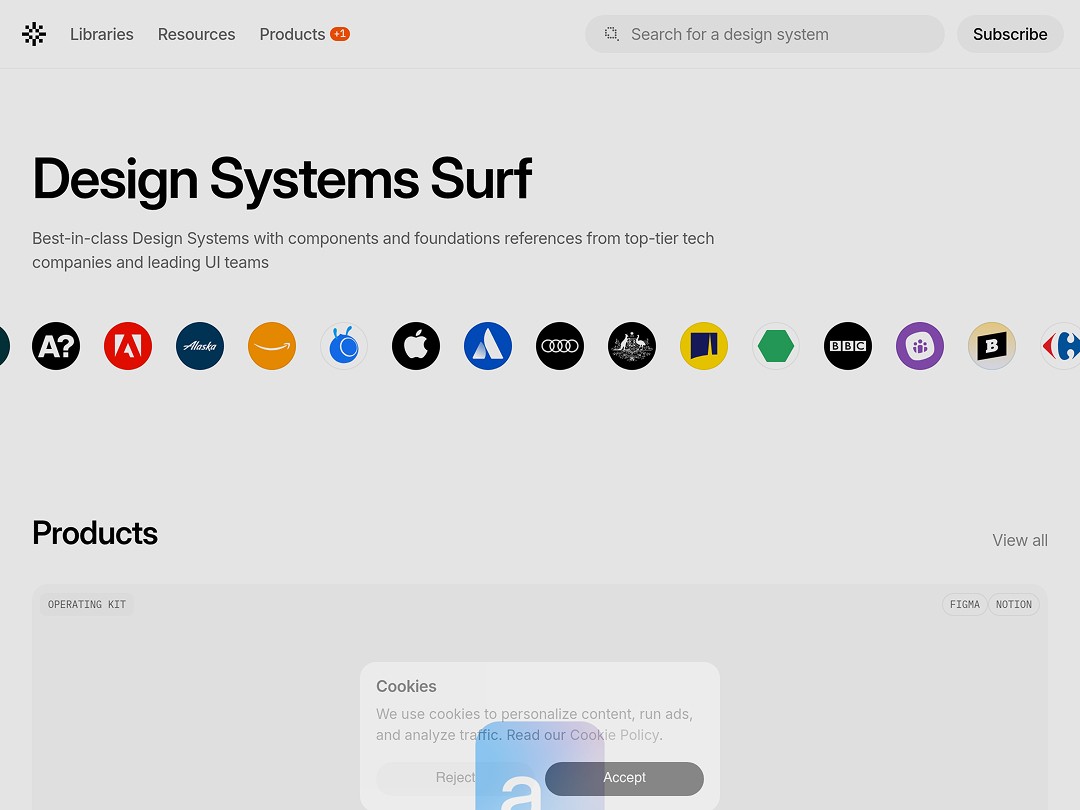Open the green hexagon logo icon
The width and height of the screenshot is (1080, 810).
tap(776, 346)
